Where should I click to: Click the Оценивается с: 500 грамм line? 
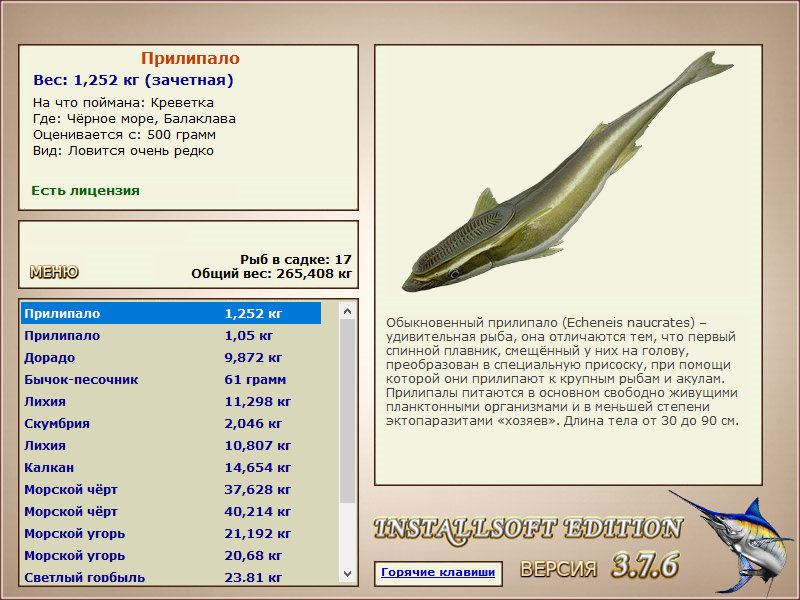(124, 135)
